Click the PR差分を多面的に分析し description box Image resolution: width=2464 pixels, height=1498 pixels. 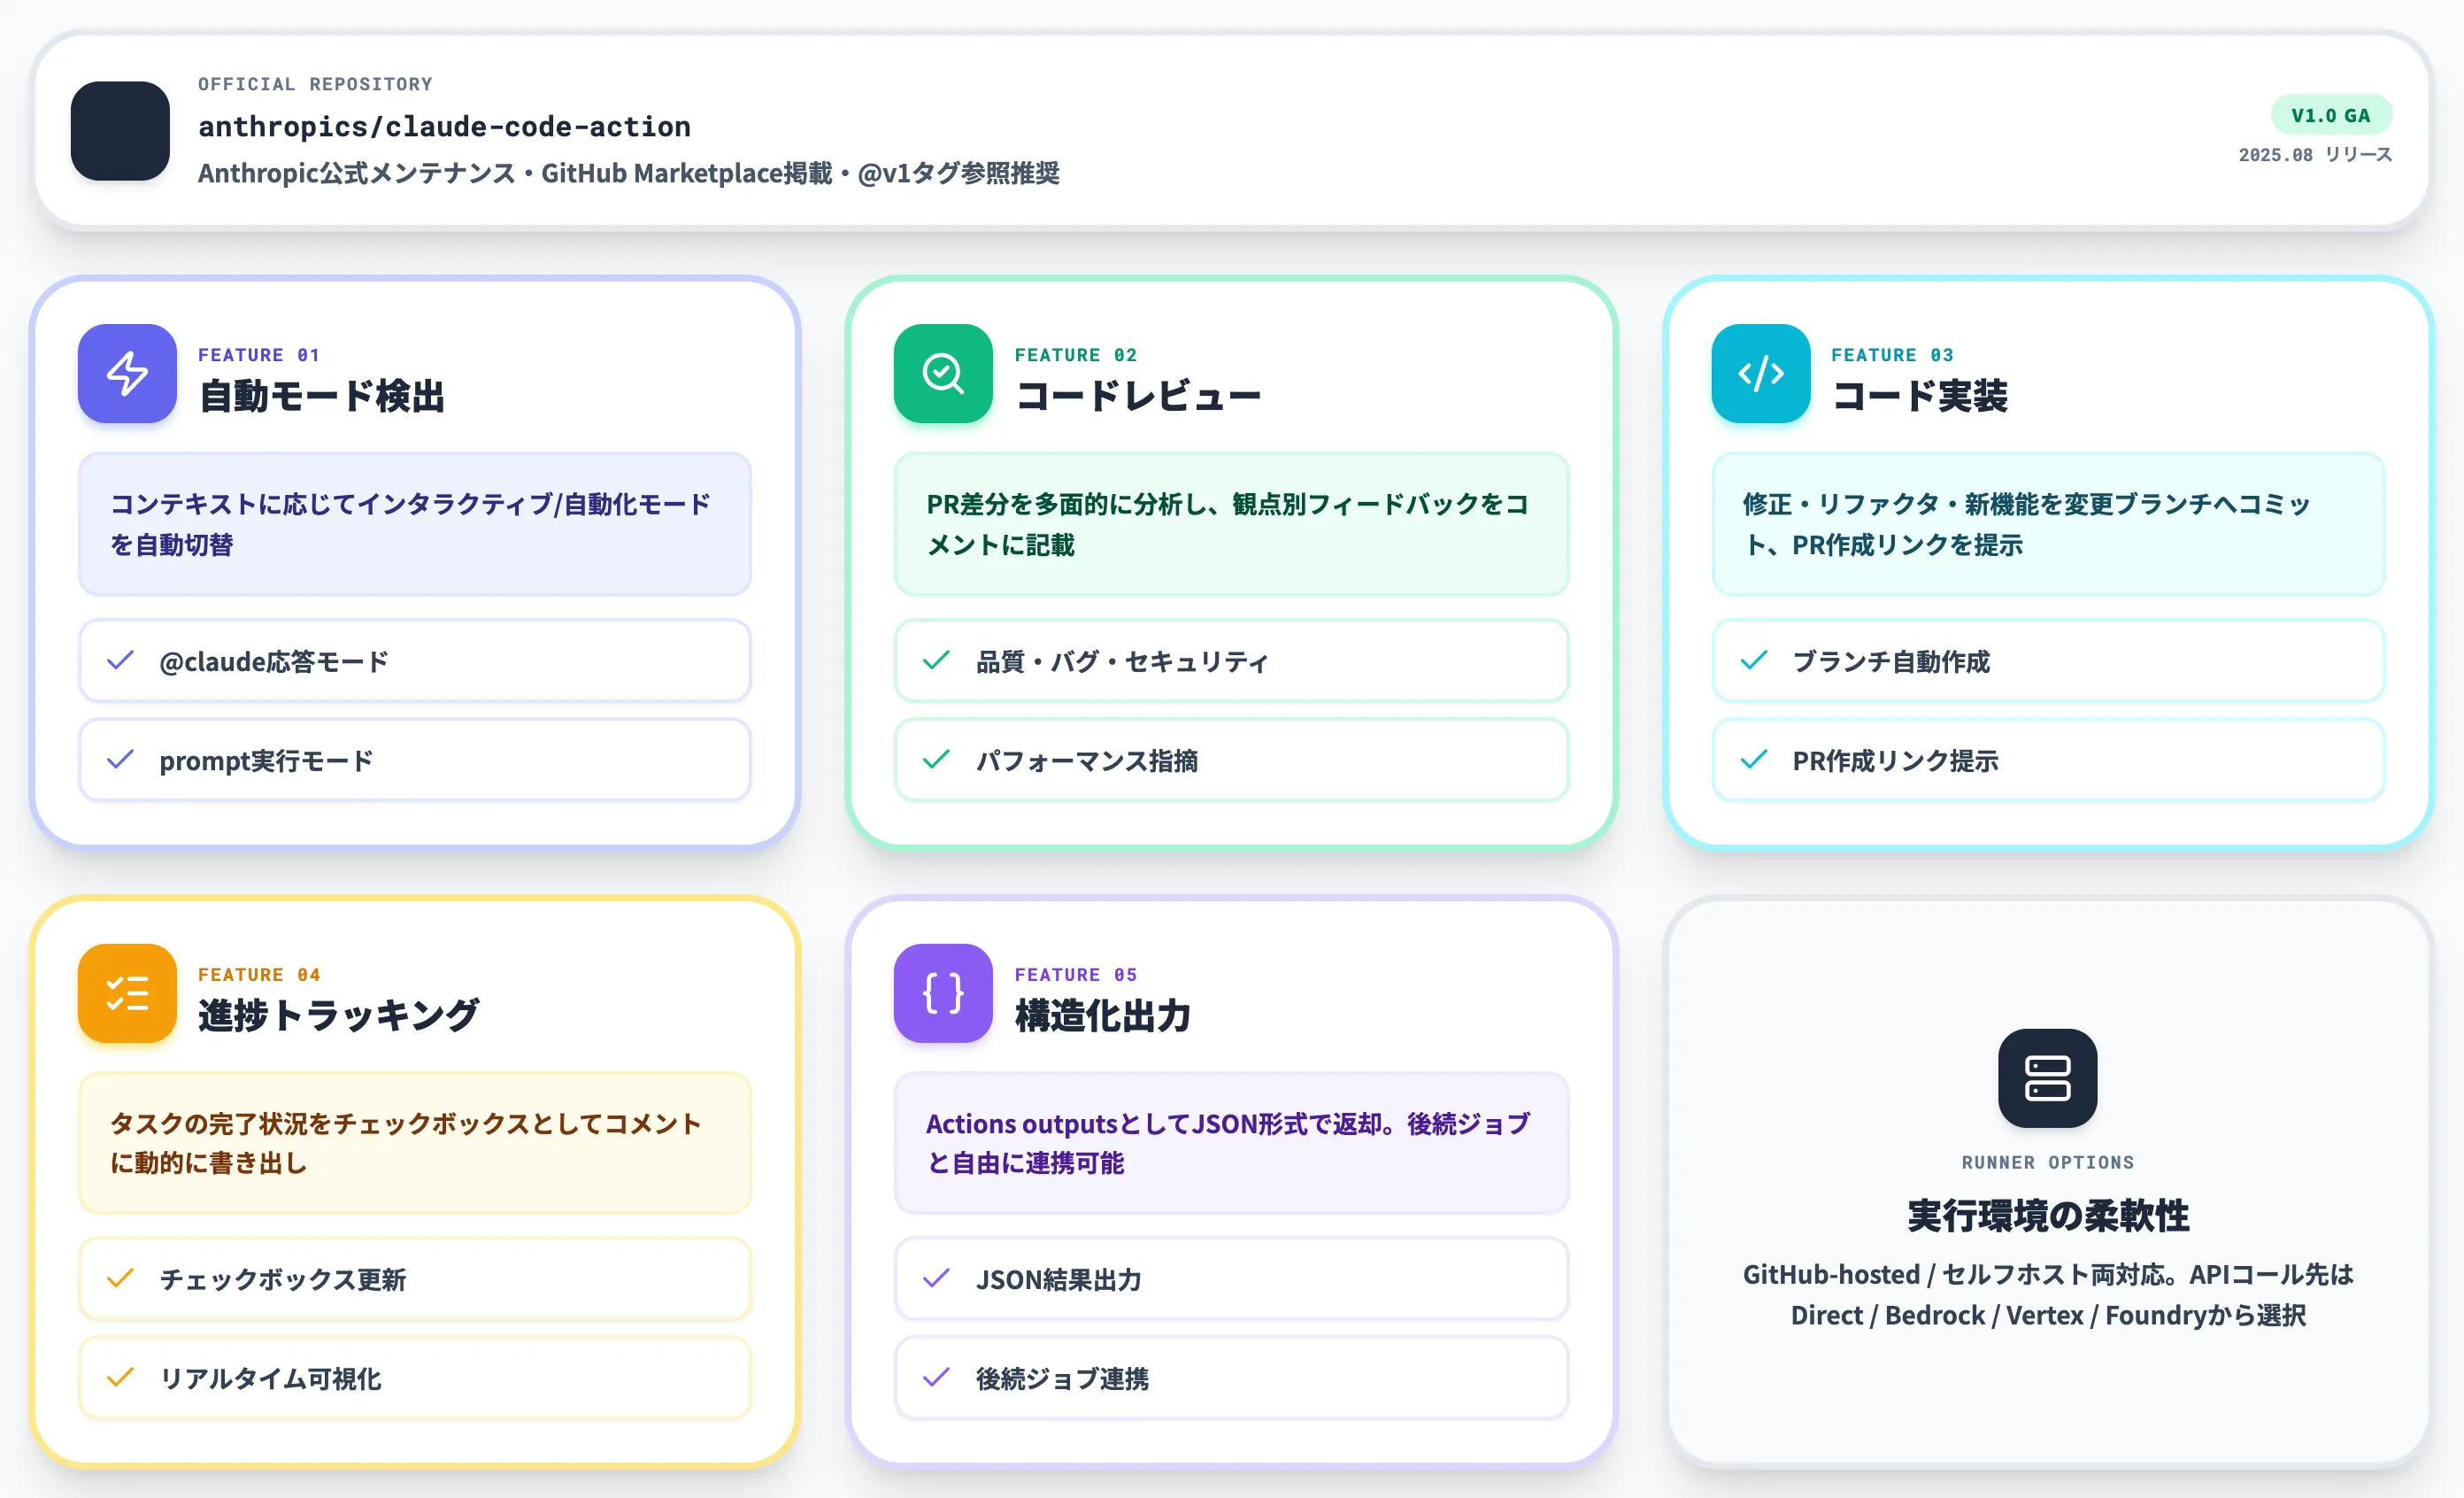(x=1231, y=524)
